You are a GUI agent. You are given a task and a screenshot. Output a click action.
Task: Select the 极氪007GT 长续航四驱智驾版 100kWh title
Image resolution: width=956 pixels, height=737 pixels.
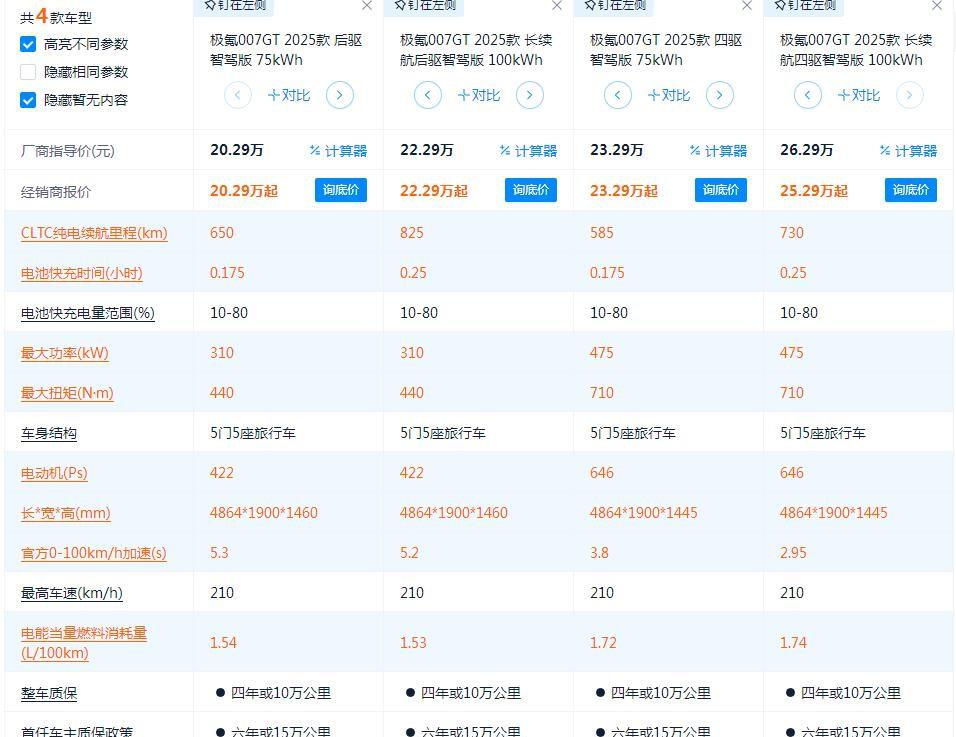point(856,50)
